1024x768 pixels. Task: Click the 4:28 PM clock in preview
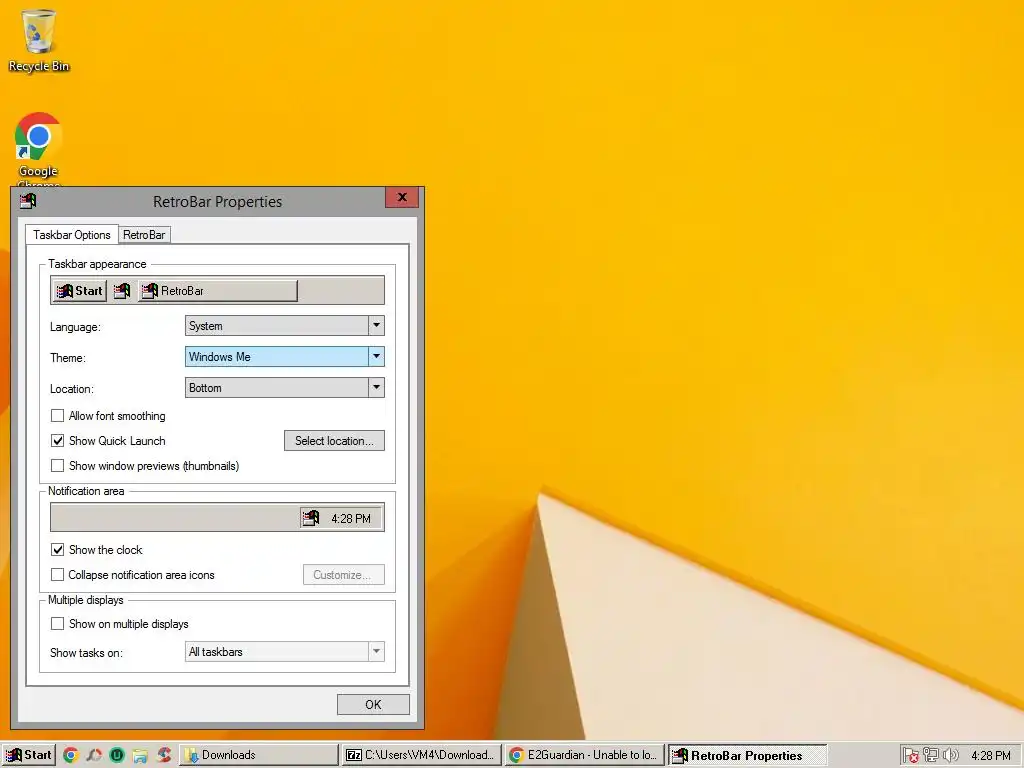pyautogui.click(x=351, y=519)
